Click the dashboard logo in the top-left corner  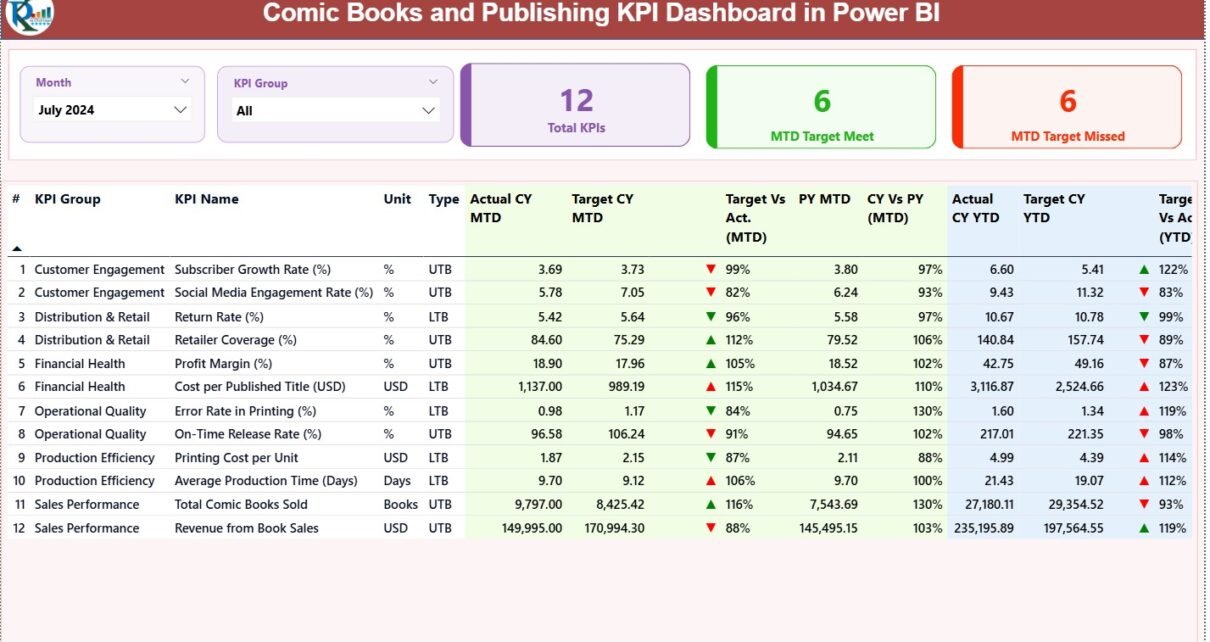point(29,14)
